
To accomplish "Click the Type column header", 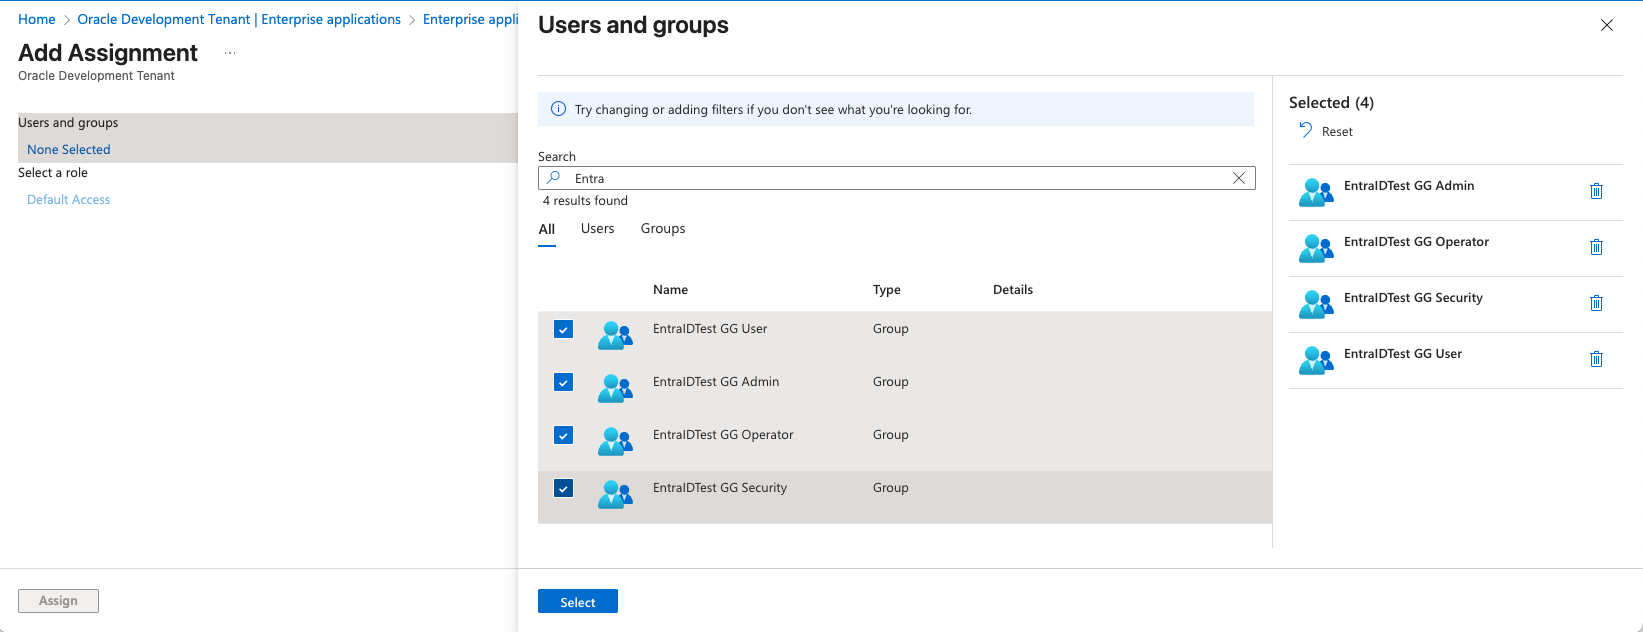I will coord(887,289).
